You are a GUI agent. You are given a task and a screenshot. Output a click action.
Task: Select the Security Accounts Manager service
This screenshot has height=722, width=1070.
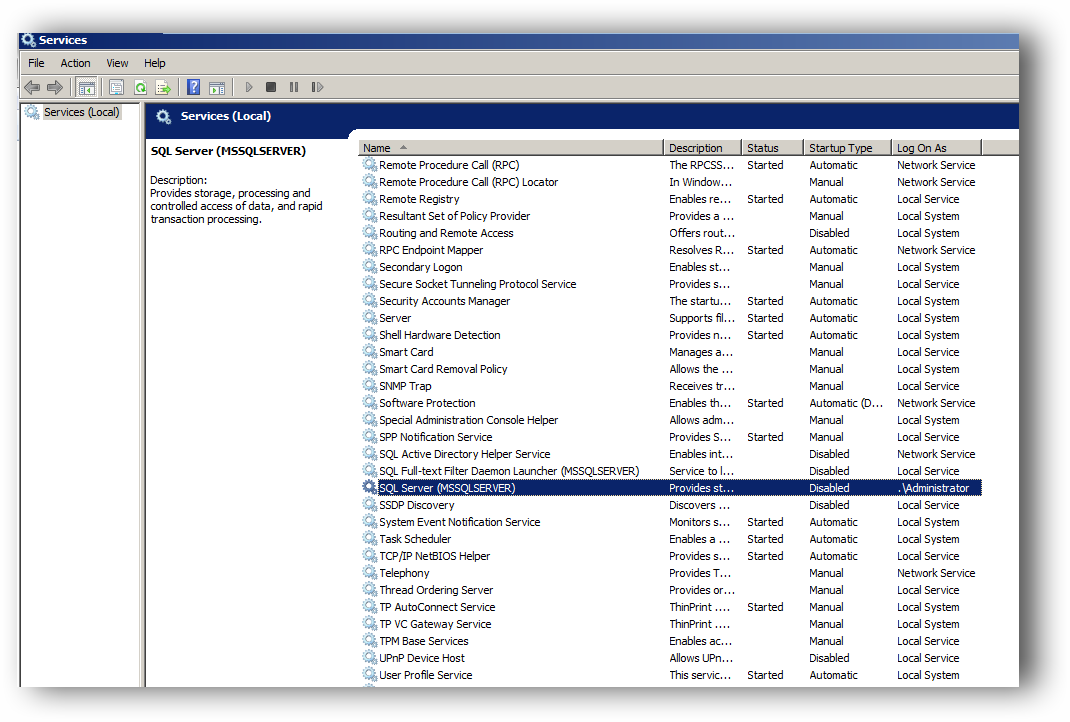670,301
